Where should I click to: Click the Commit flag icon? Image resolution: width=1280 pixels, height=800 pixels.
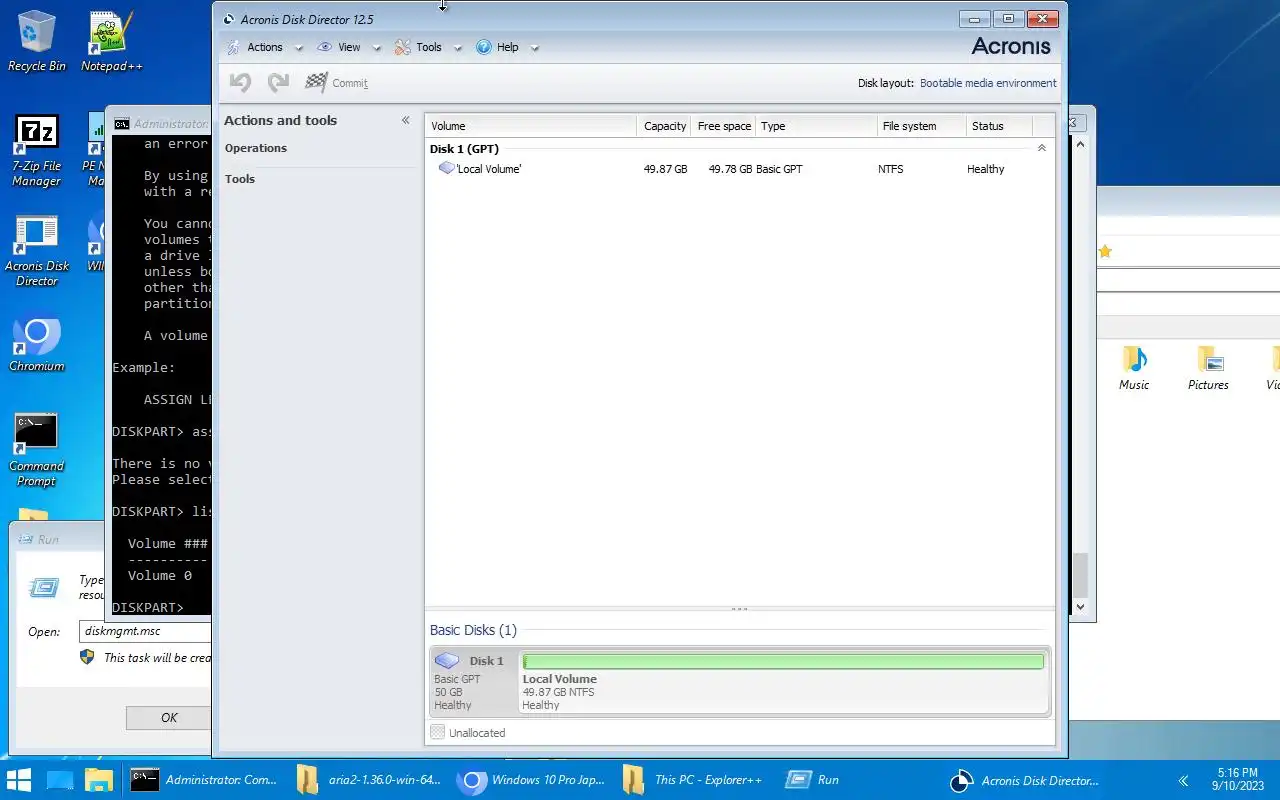[x=316, y=82]
